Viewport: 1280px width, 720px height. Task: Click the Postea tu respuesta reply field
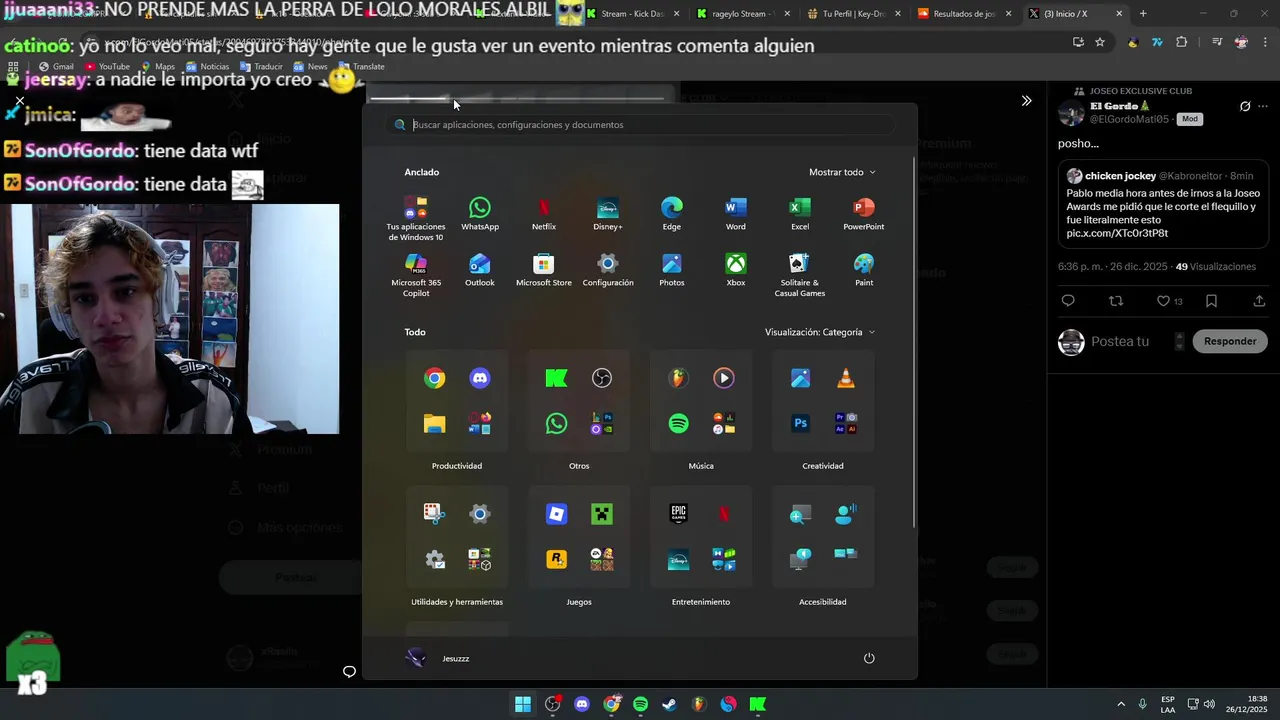click(x=1120, y=341)
